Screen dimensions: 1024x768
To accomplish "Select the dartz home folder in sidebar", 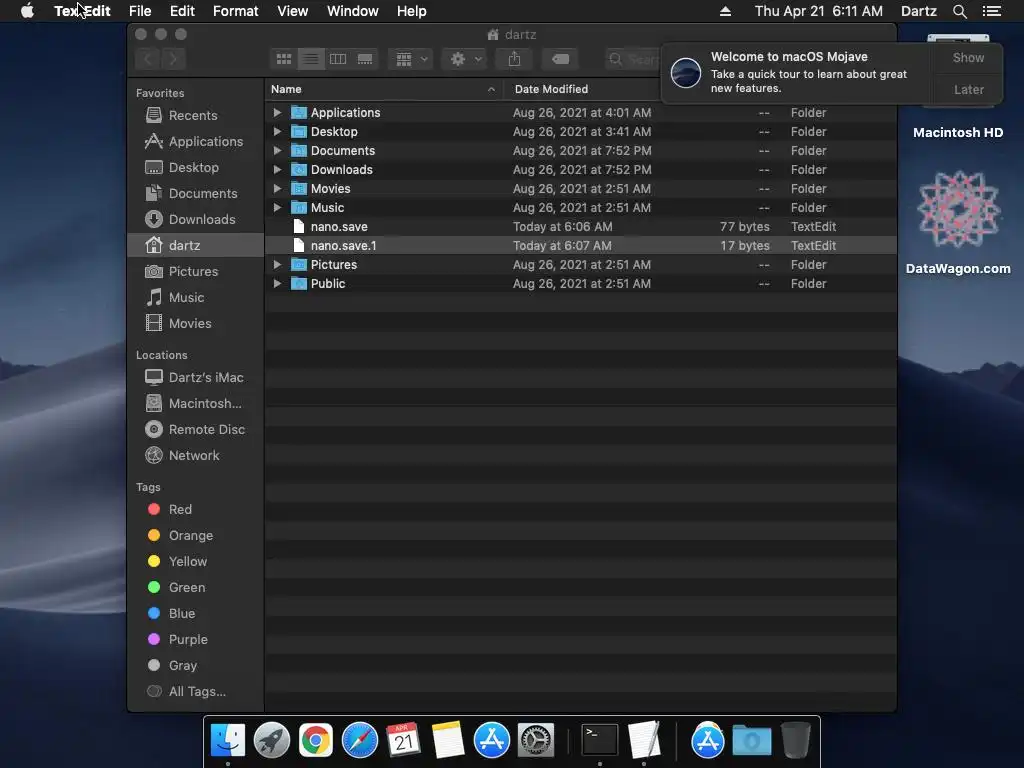I will (x=196, y=246).
